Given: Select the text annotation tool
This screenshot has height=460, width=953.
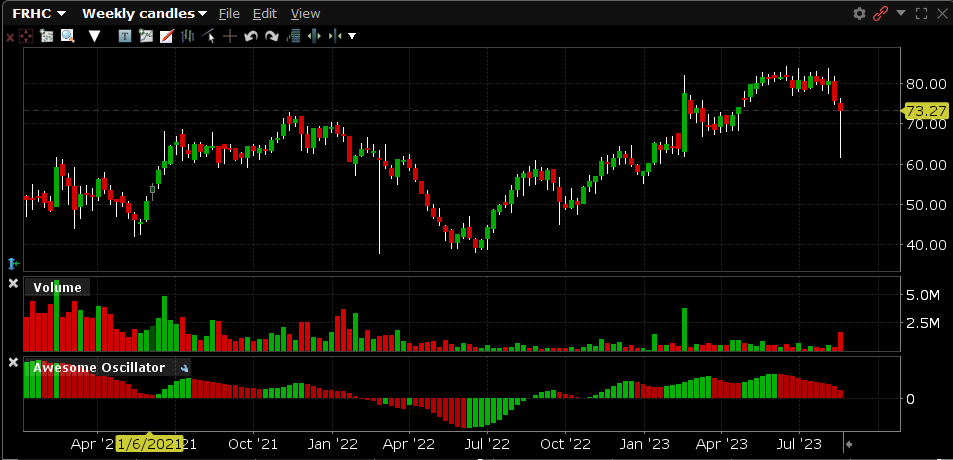Looking at the screenshot, I should (125, 36).
